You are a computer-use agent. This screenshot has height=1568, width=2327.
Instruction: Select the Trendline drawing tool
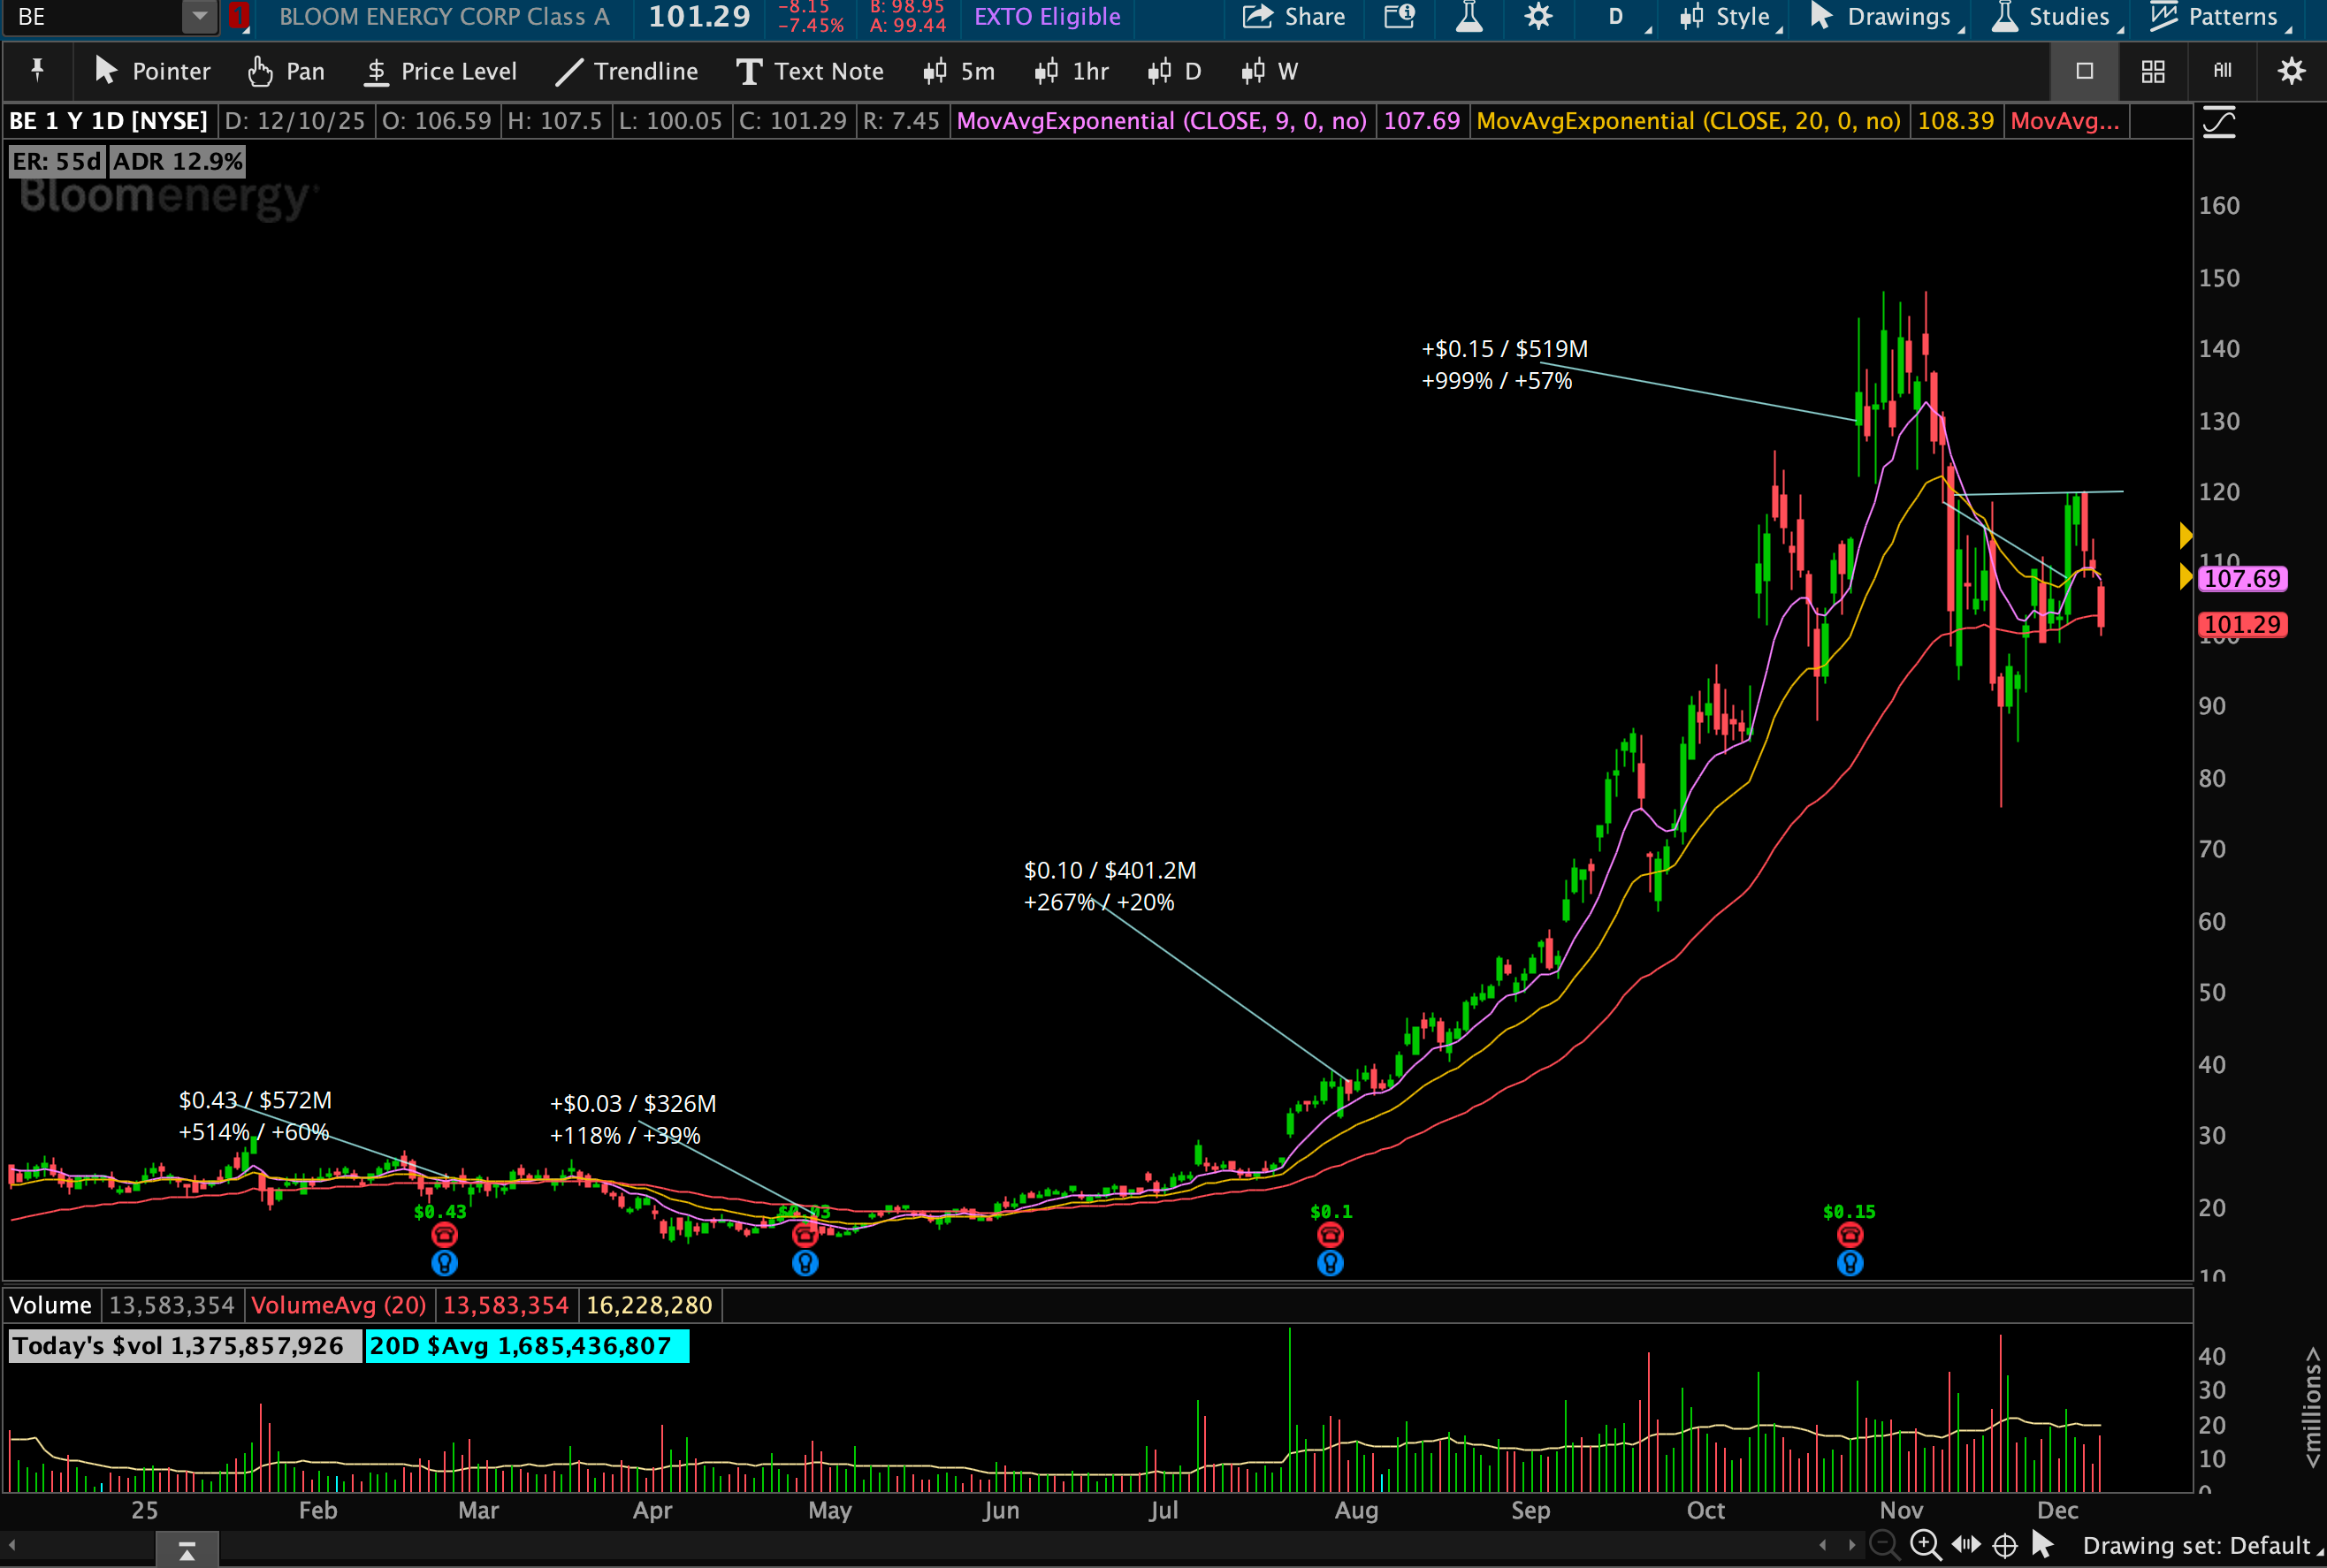pyautogui.click(x=627, y=71)
